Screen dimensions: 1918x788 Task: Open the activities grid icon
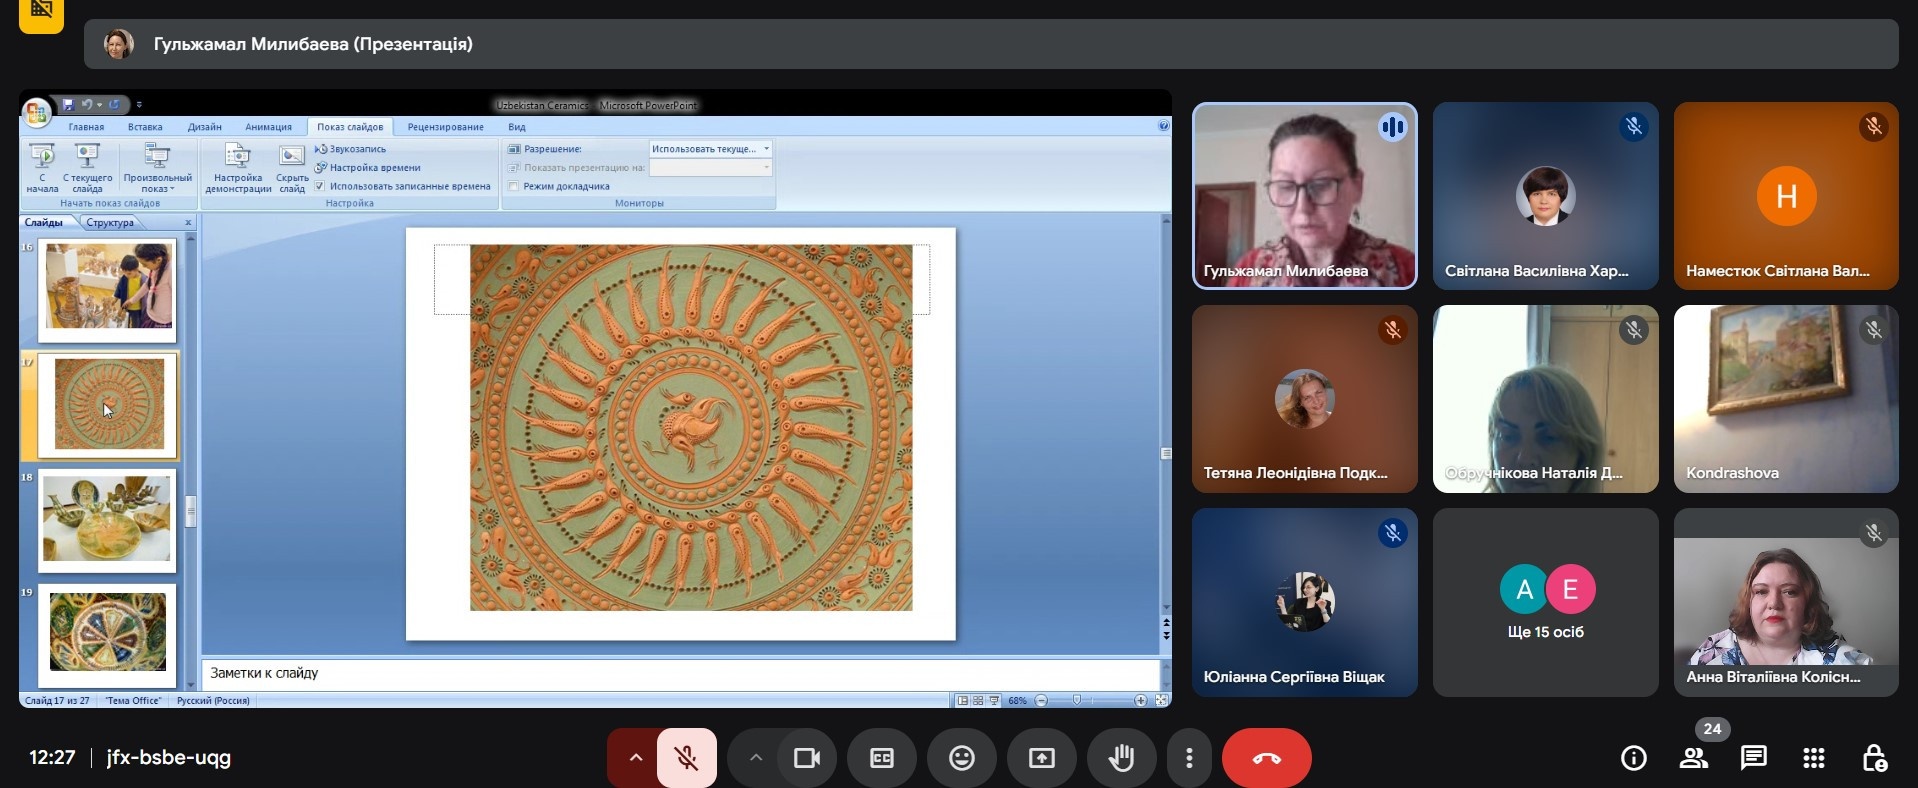(x=1814, y=758)
